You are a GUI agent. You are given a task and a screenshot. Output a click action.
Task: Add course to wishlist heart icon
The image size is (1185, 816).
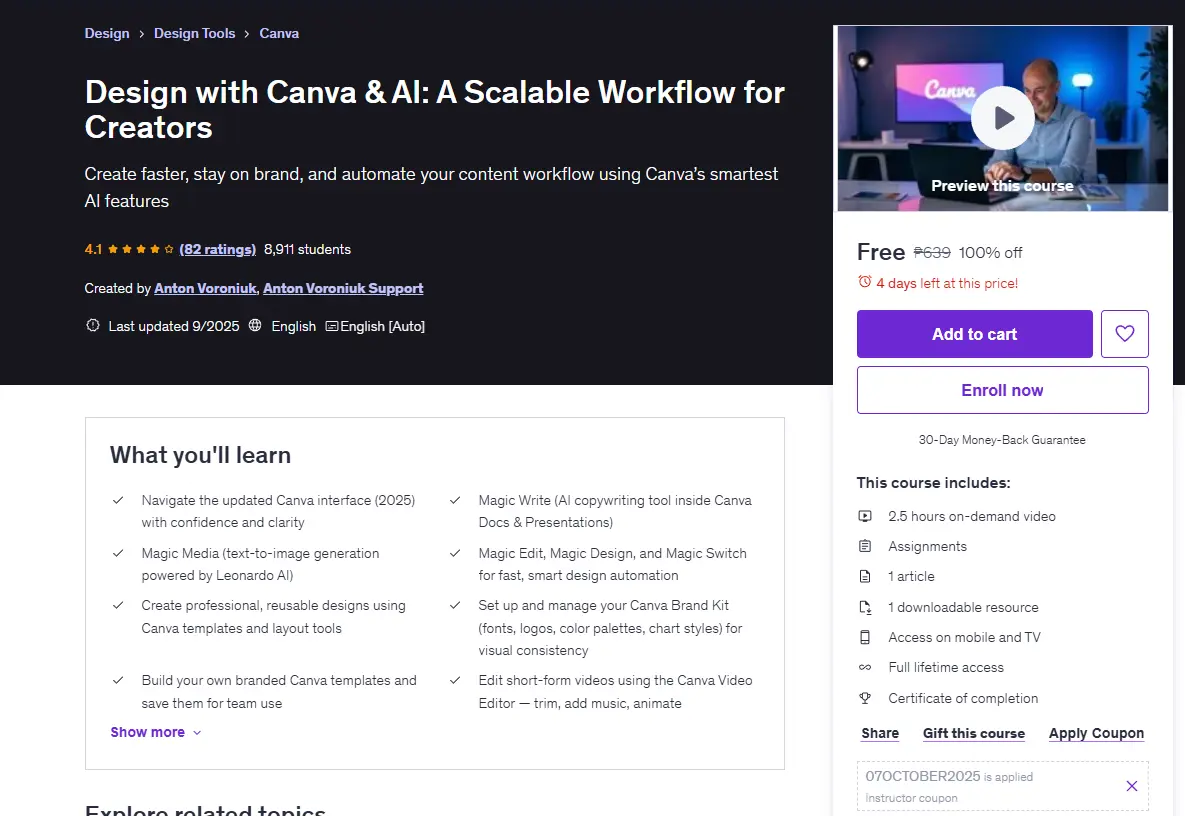(1125, 333)
